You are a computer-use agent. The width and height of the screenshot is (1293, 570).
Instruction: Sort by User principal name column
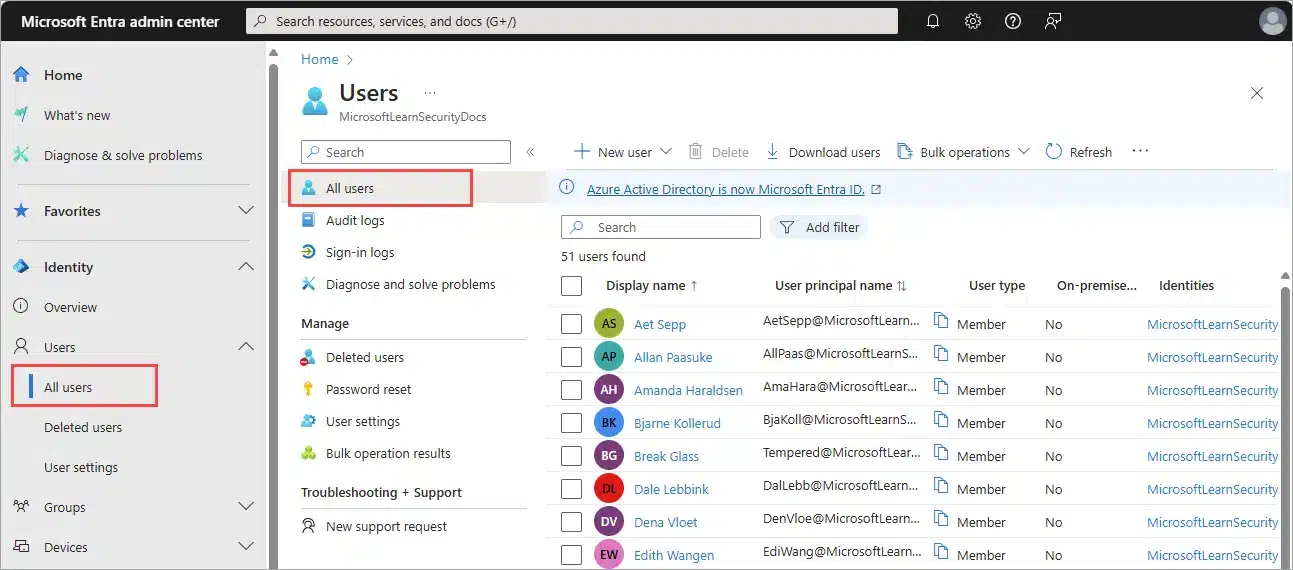[841, 285]
